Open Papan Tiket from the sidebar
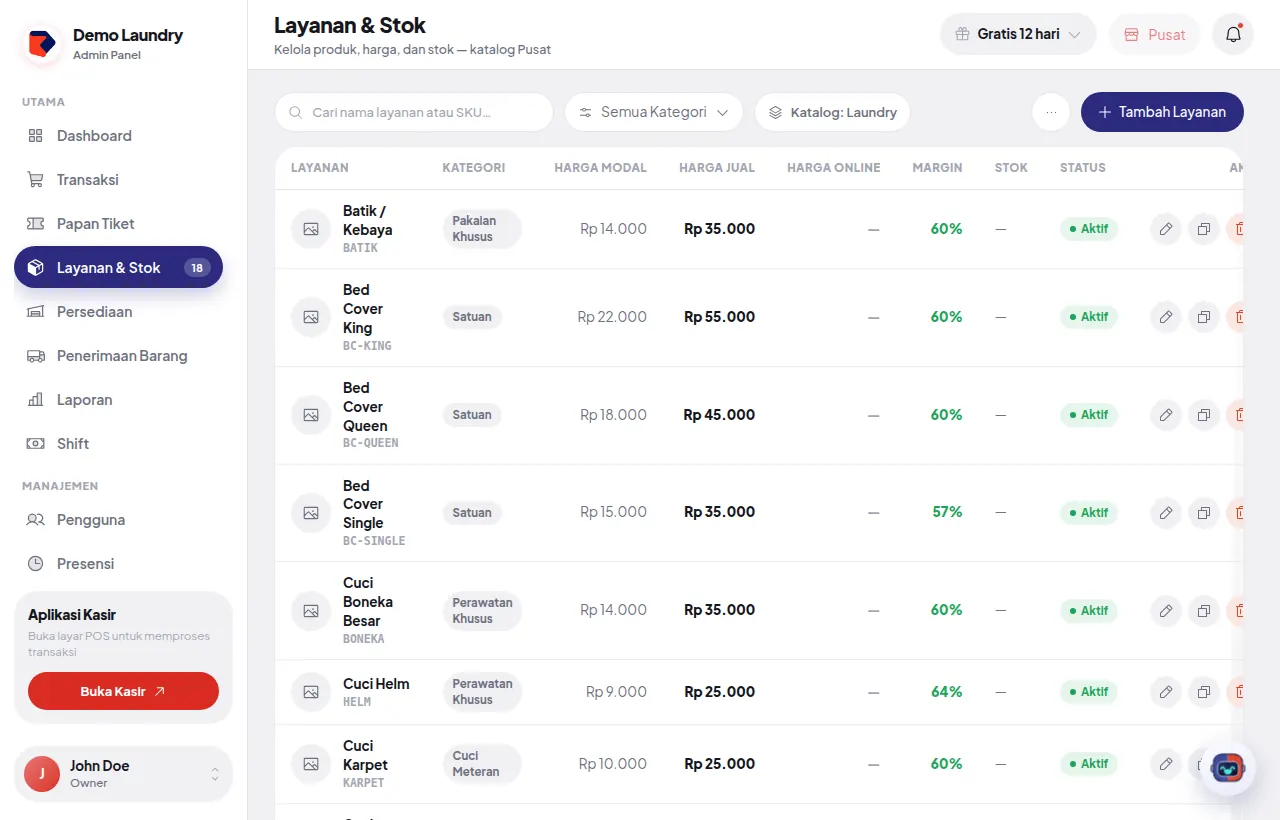 pos(118,224)
